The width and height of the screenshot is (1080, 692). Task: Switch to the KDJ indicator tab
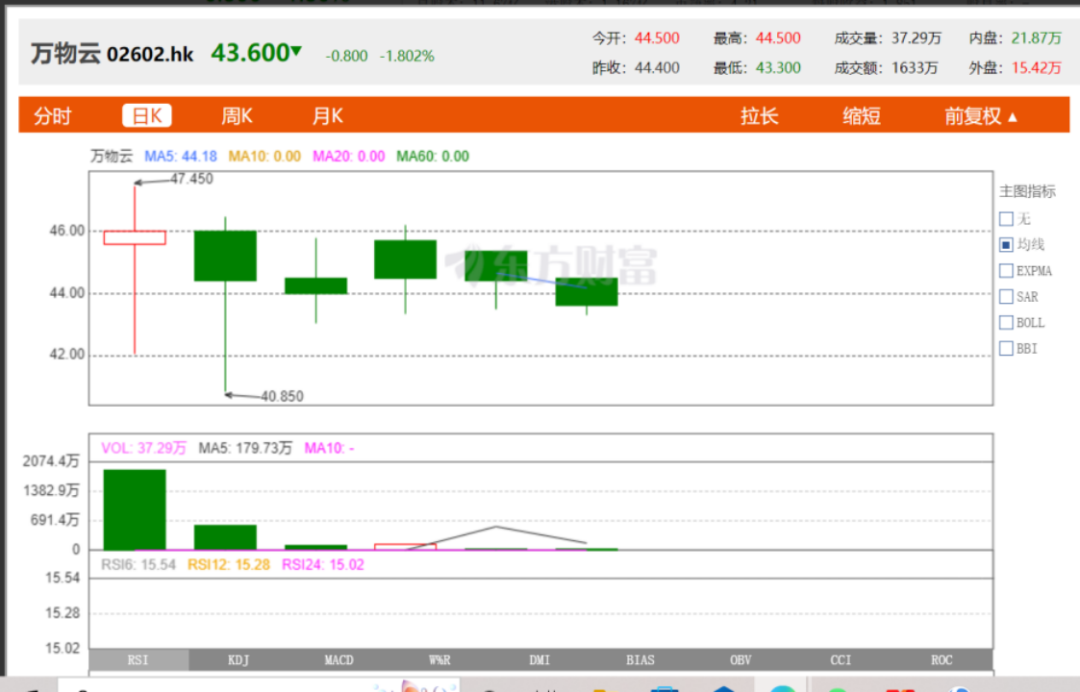click(239, 660)
